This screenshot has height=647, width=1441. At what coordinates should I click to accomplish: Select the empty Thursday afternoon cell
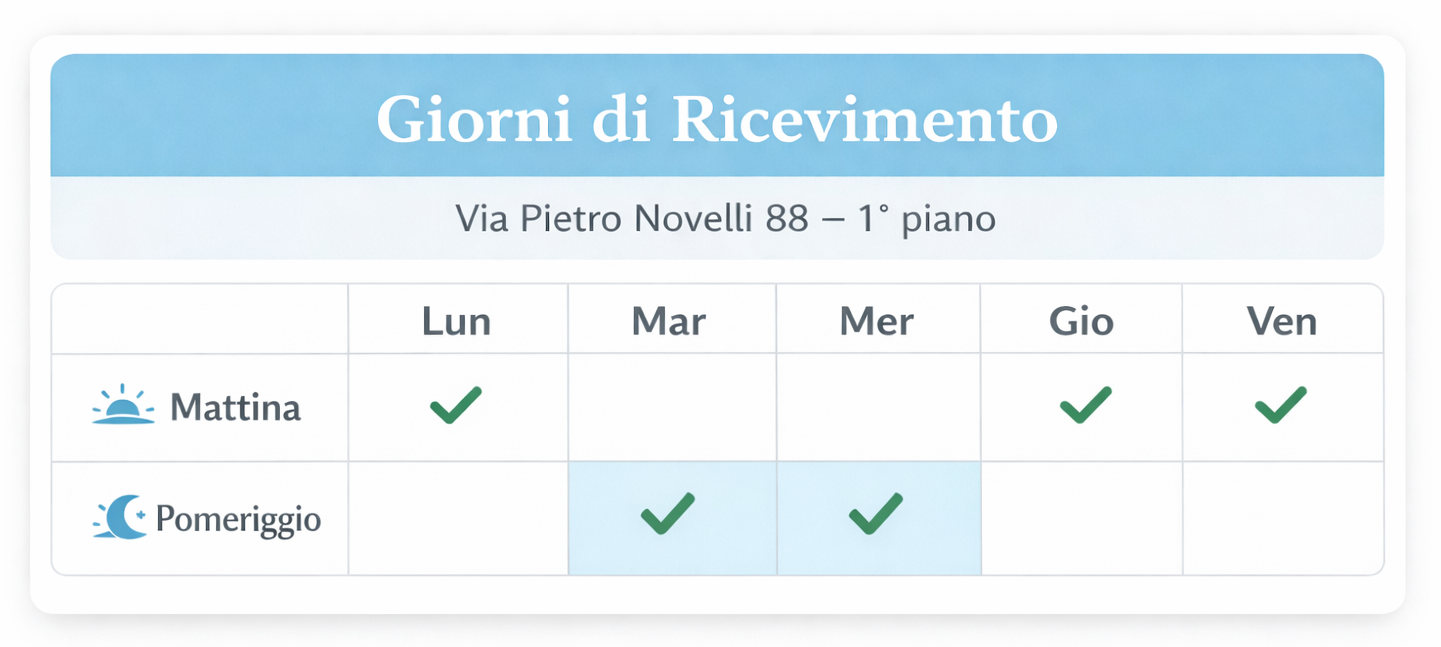[1081, 519]
